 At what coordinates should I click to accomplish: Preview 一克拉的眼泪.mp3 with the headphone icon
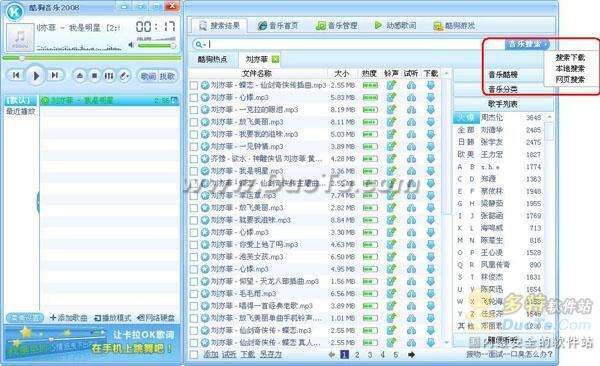click(411, 110)
